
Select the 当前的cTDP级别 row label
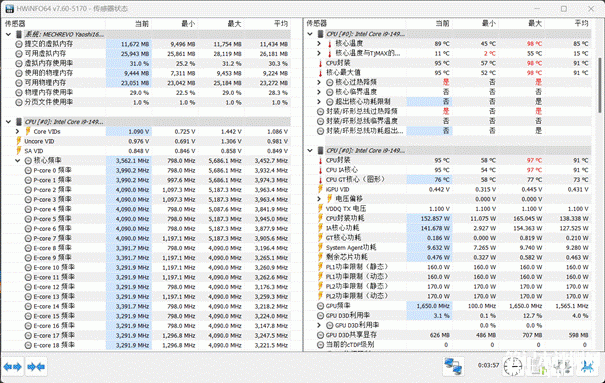click(350, 344)
